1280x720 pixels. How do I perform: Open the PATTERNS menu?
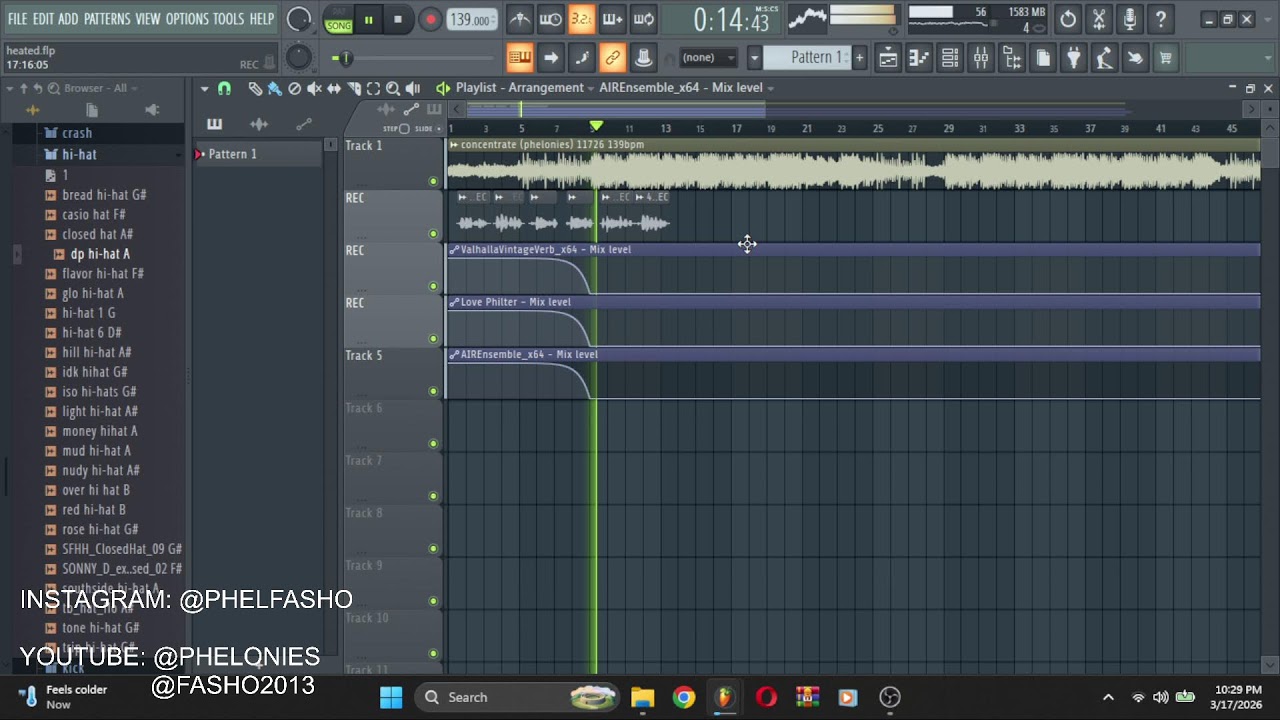pyautogui.click(x=106, y=19)
